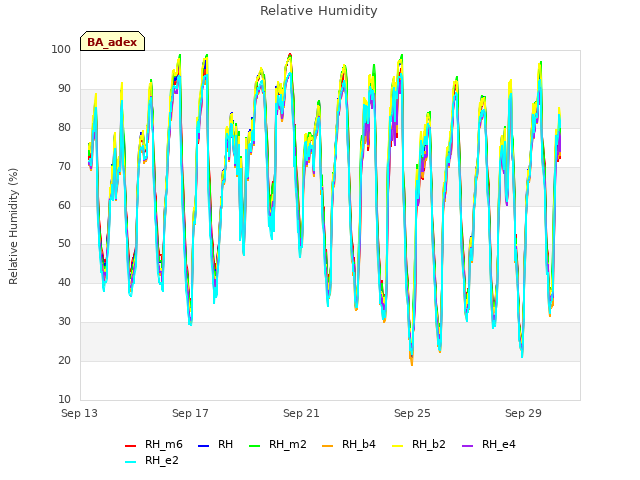Viewport: 640px width, 480px height.
Task: Click the purple RH_e4 legend swatch
Action: 467,446
